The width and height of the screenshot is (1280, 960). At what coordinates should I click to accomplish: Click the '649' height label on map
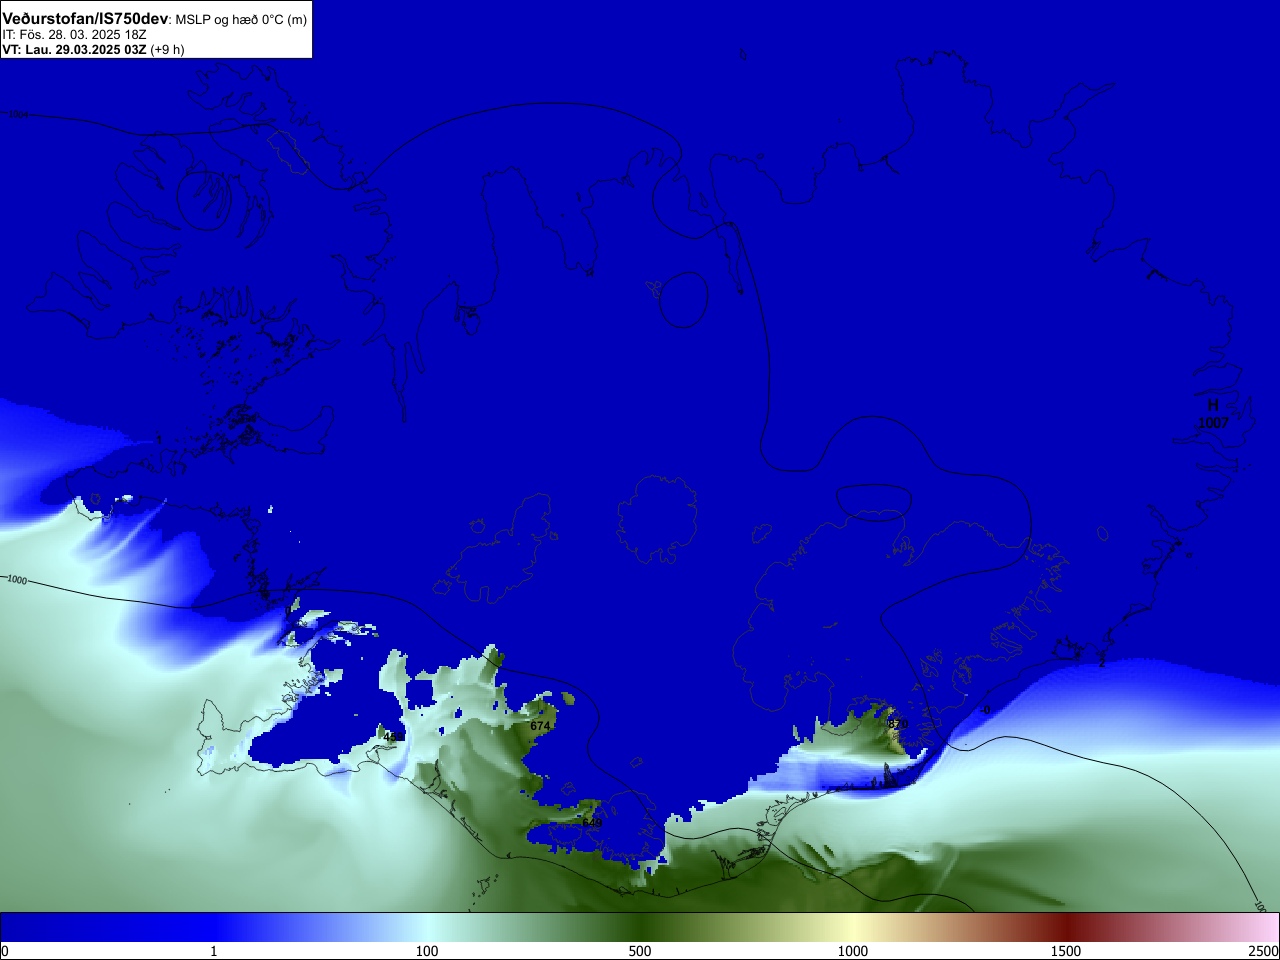pyautogui.click(x=592, y=823)
